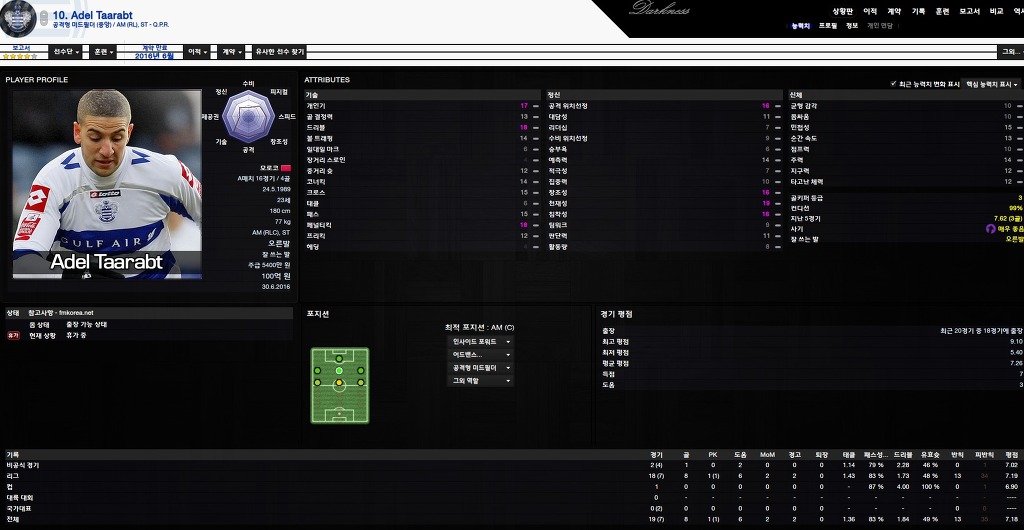Open the 훈련 tab in top menu
Screen dimensions: 1024x530
[942, 11]
